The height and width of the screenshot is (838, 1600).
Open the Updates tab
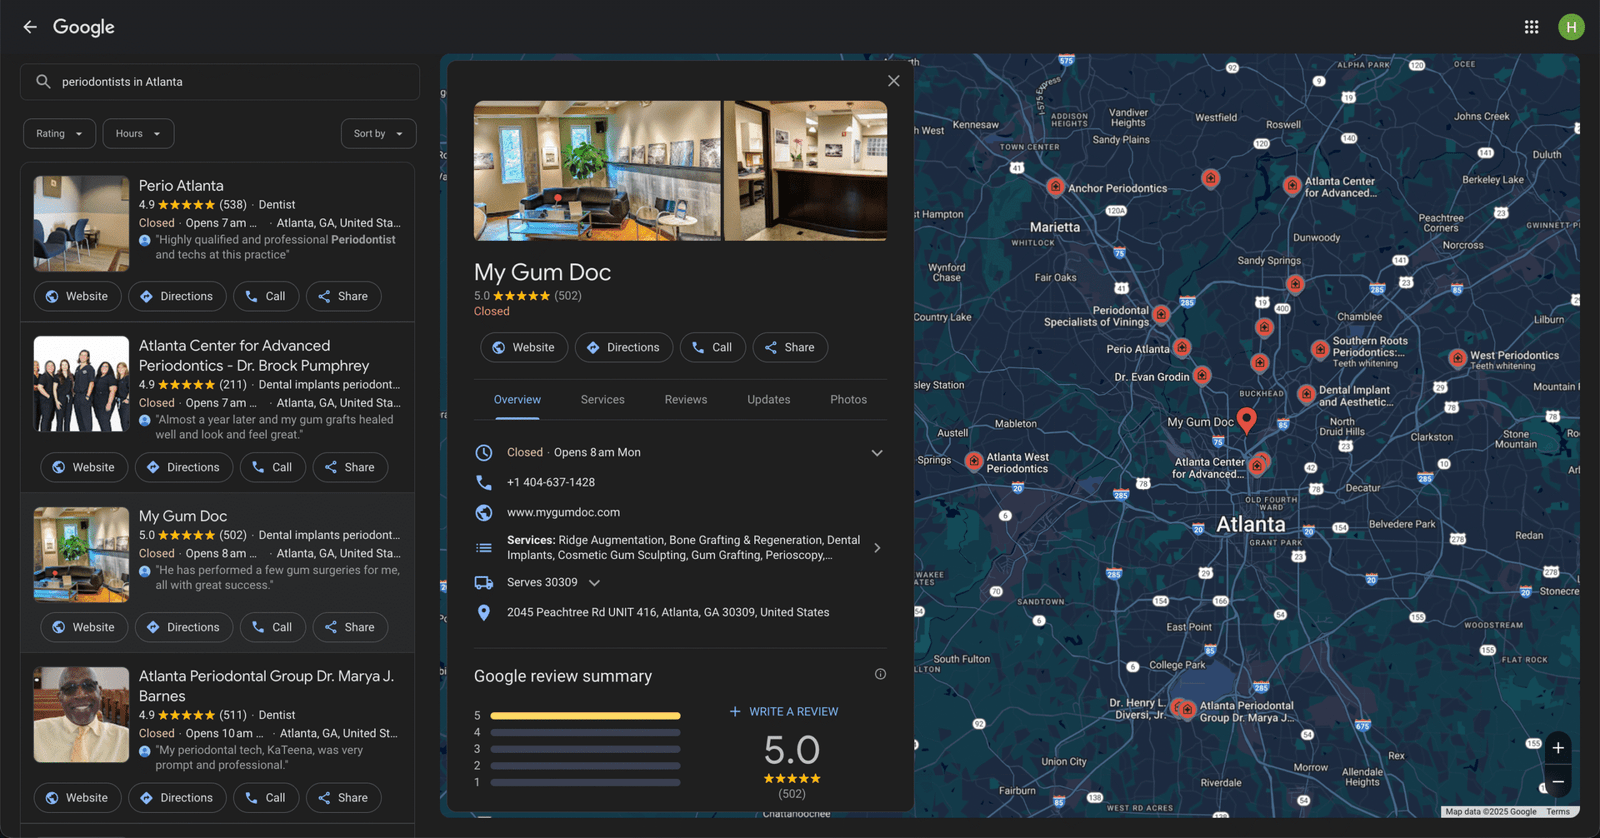pyautogui.click(x=769, y=400)
